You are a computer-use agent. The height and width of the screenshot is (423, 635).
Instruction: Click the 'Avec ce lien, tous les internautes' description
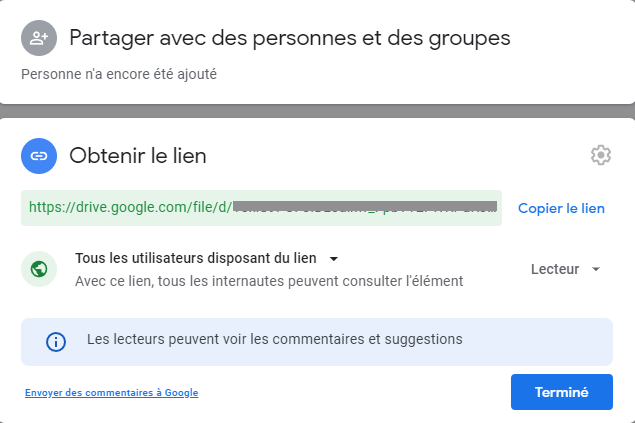[x=269, y=281]
